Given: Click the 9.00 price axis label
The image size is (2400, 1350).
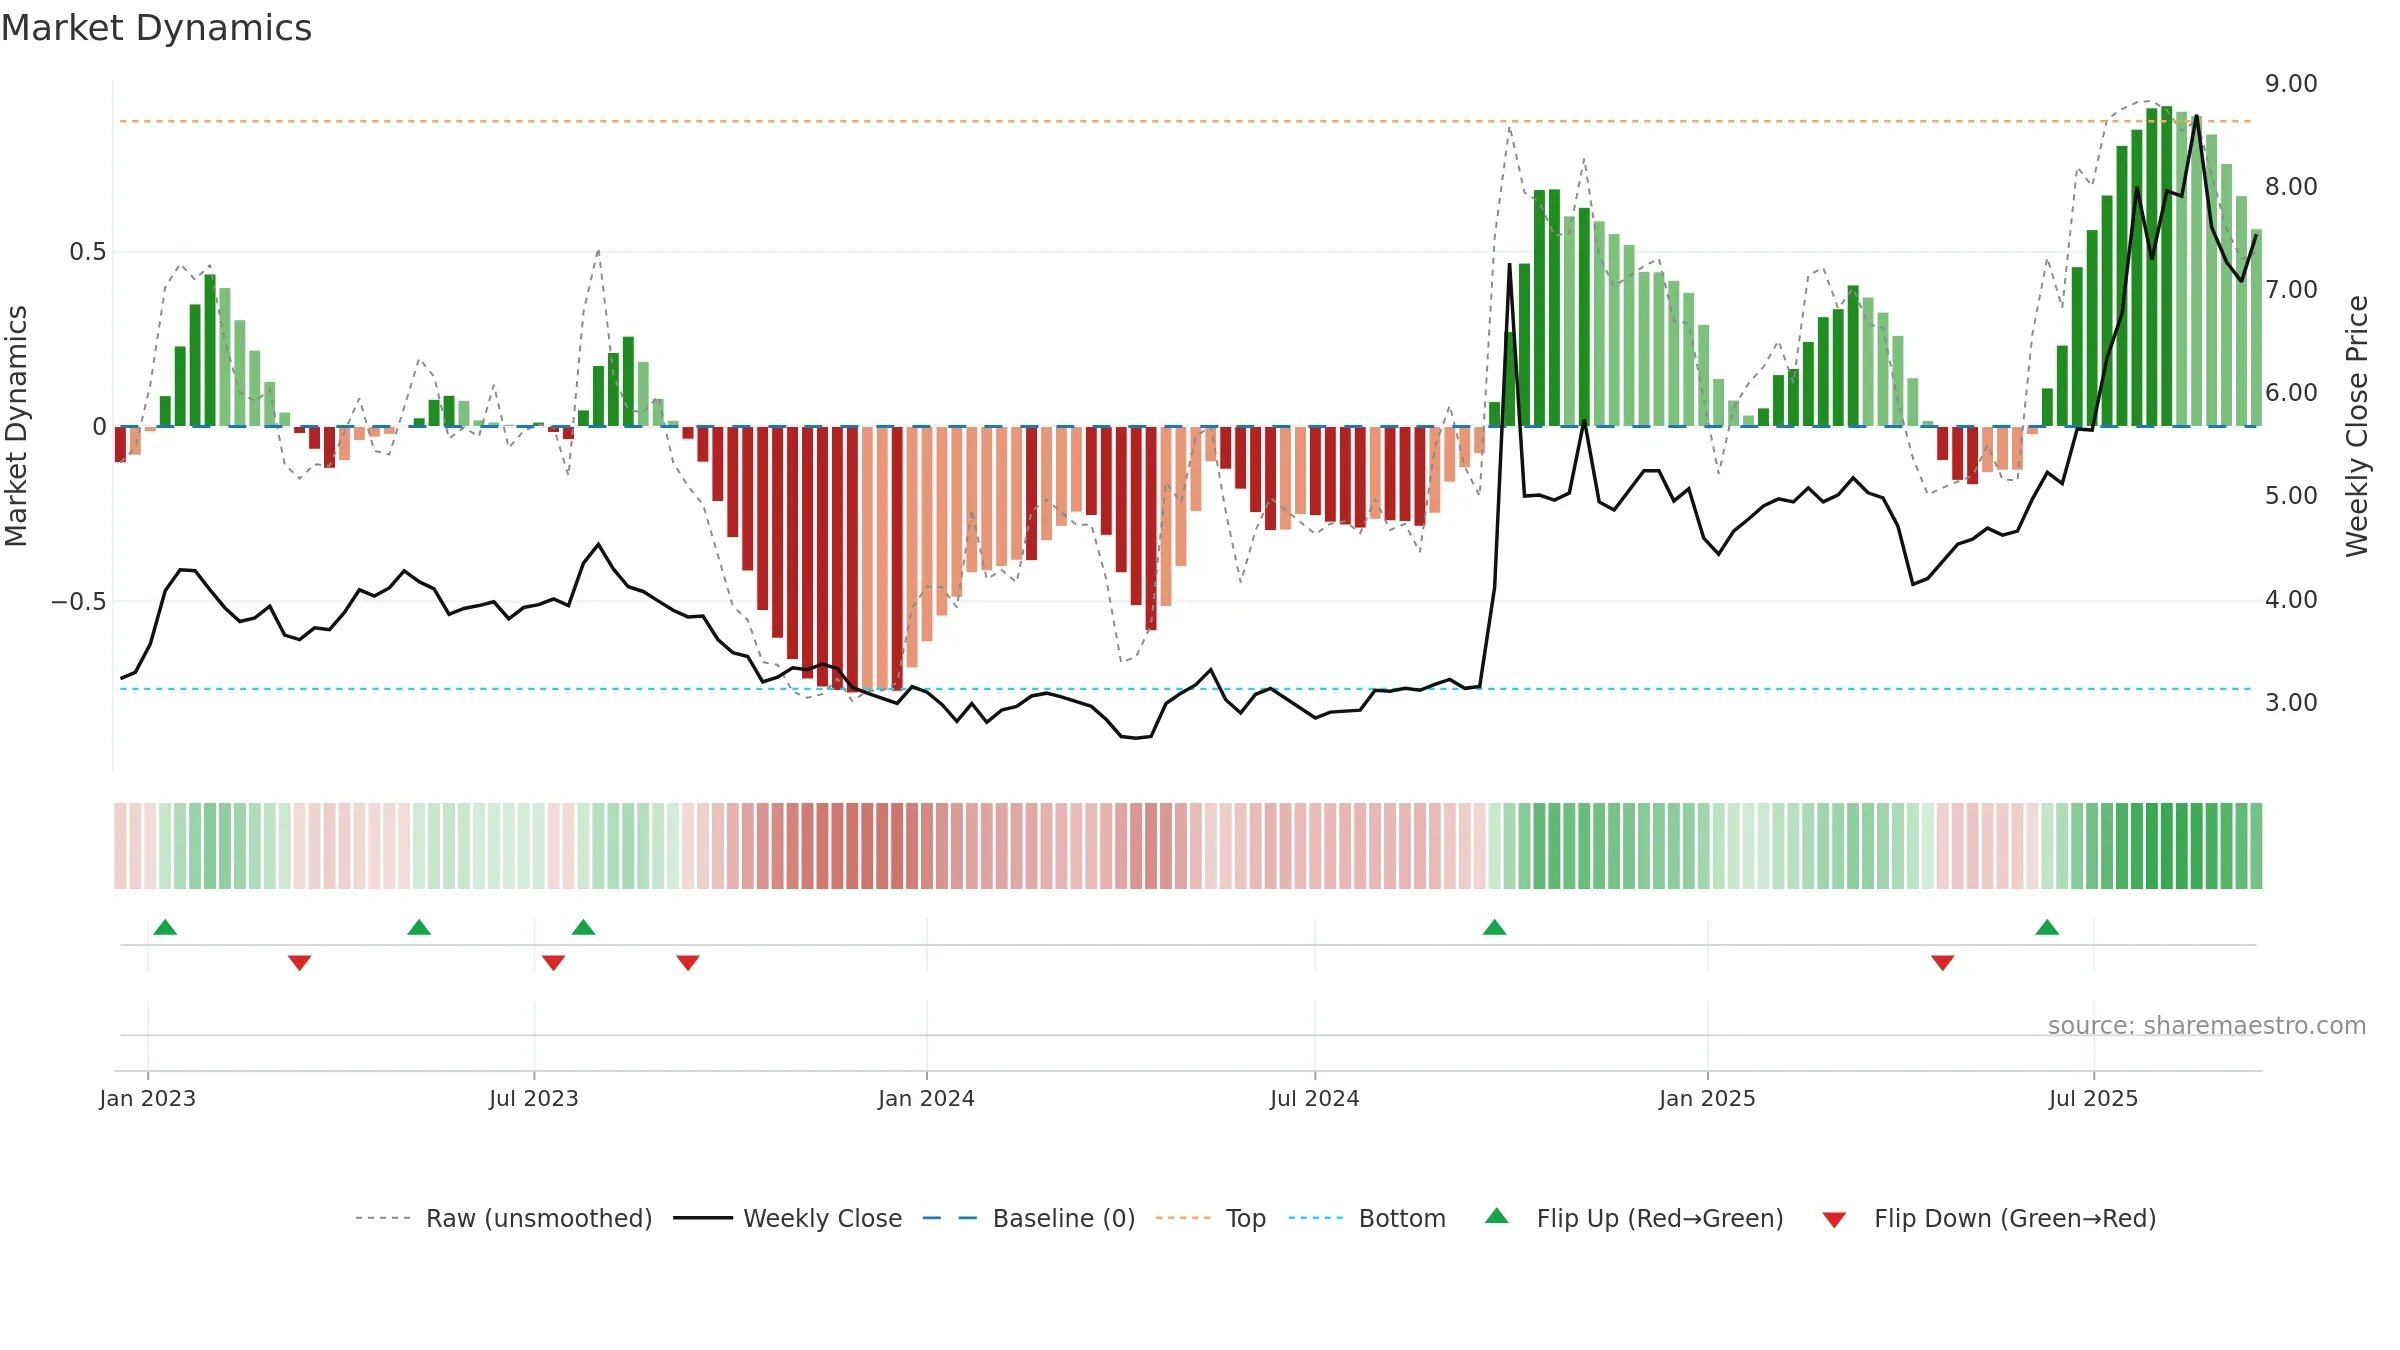Looking at the screenshot, I should pos(2291,83).
